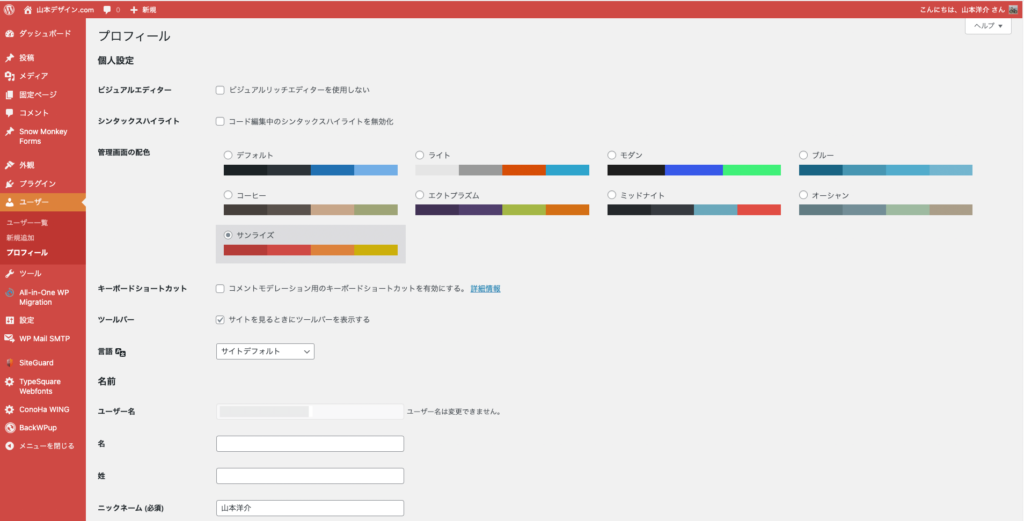
Task: Select the モダン color scheme radio
Action: (612, 155)
